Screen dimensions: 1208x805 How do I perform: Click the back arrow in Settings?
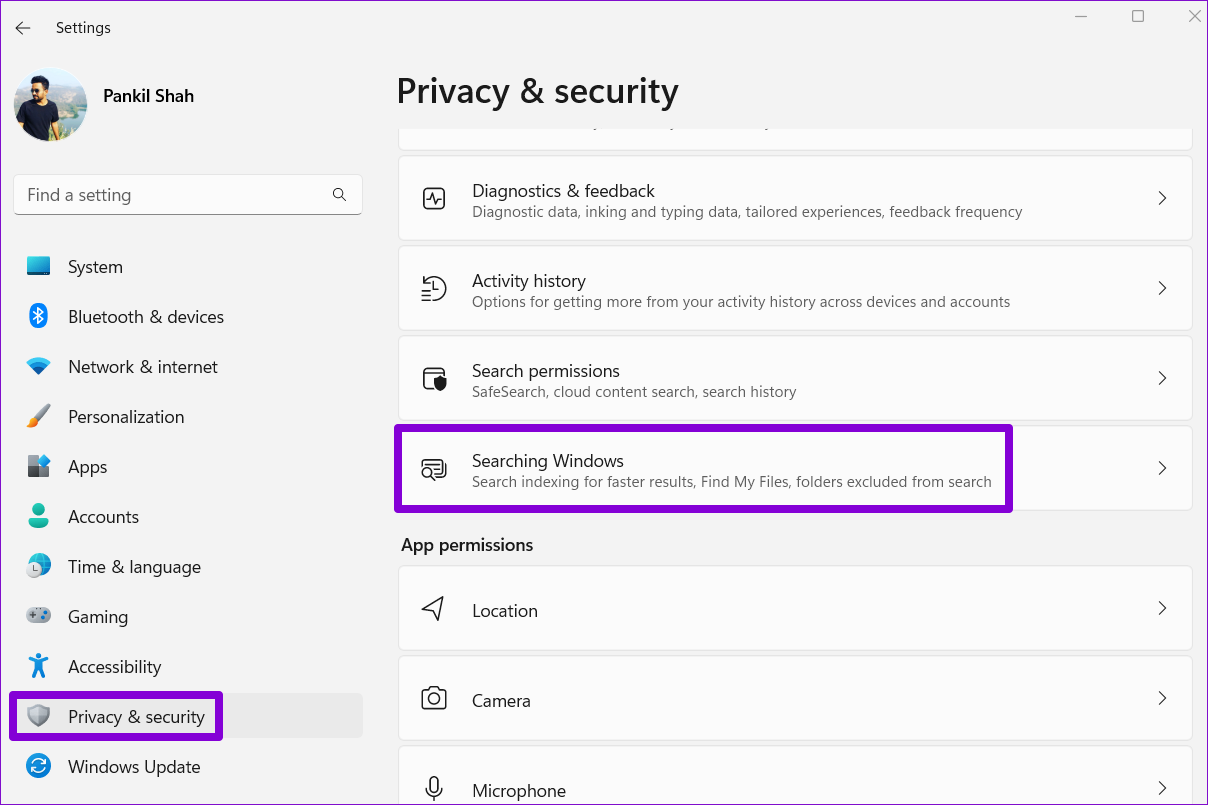(x=23, y=28)
